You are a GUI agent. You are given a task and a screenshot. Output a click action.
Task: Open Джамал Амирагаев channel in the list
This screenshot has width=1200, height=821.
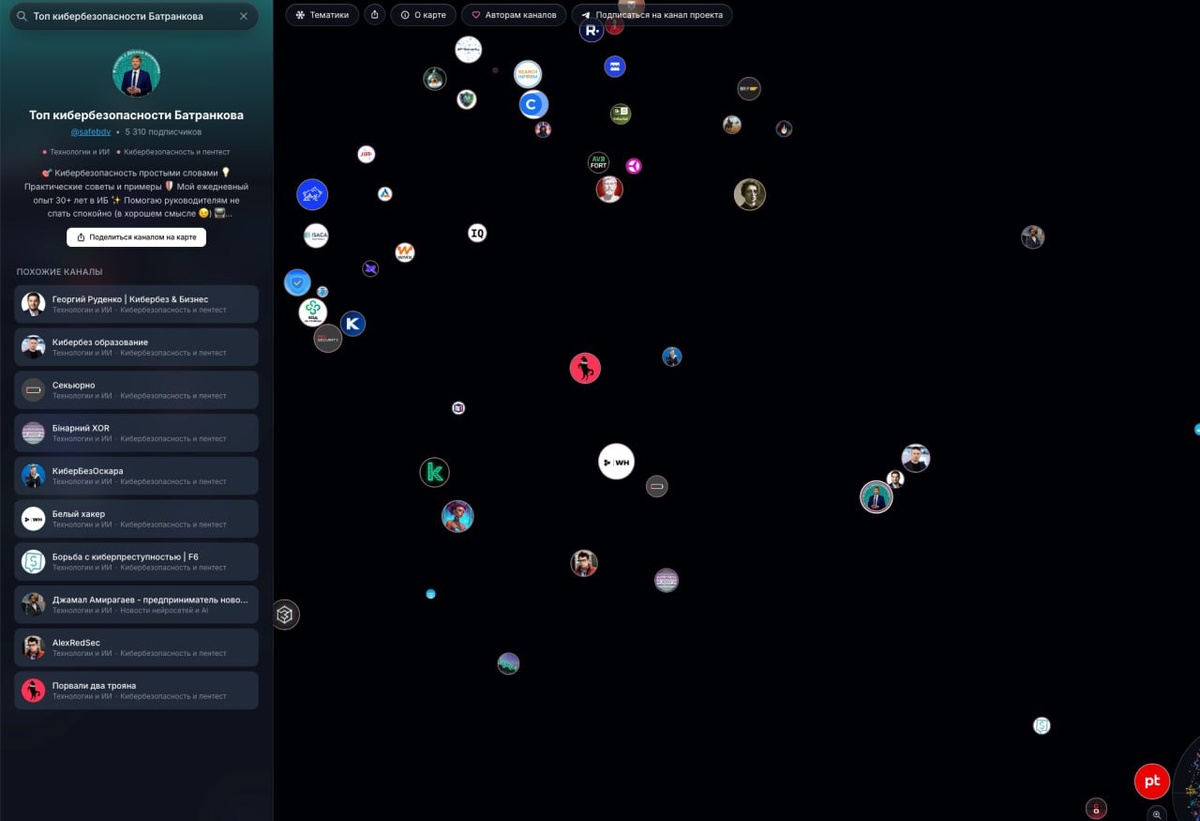(x=136, y=605)
